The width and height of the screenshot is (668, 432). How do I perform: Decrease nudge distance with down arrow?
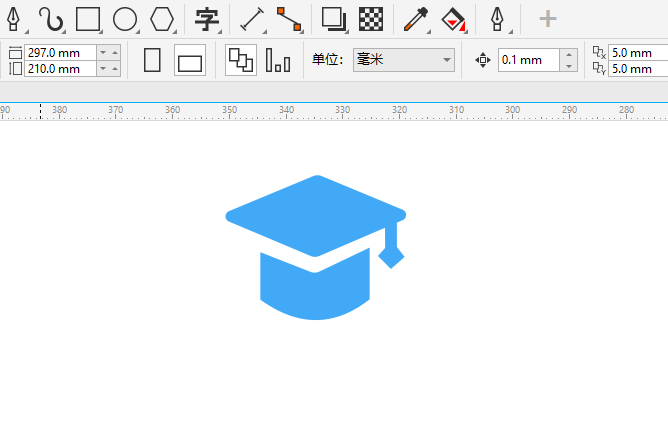point(569,66)
